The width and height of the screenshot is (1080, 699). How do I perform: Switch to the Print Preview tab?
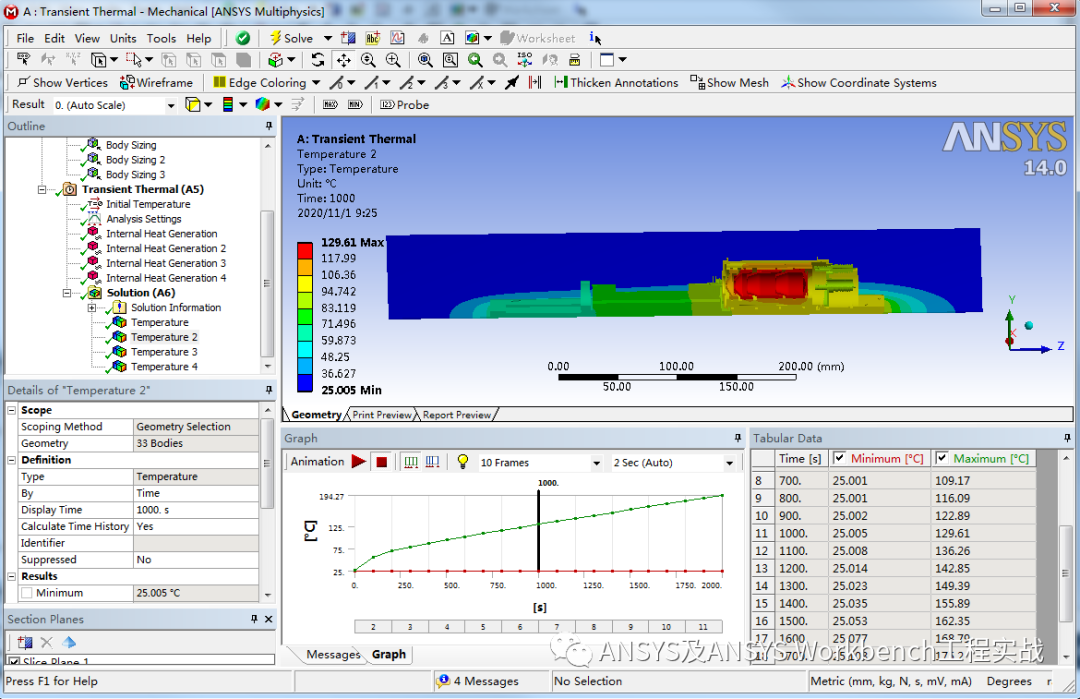382,415
